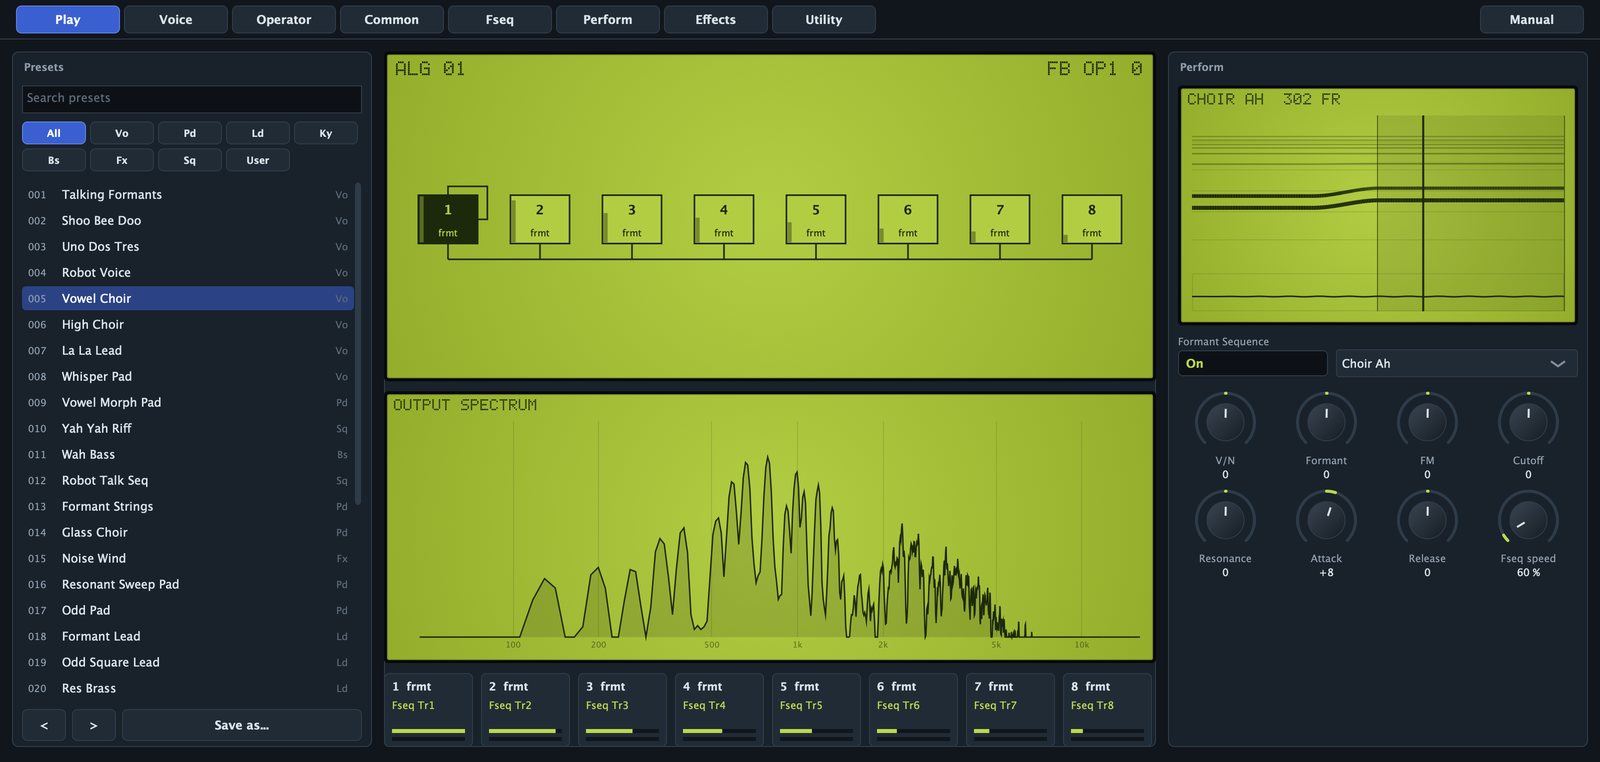Click the Cutoff knob
Viewport: 1600px width, 762px height.
(x=1528, y=421)
